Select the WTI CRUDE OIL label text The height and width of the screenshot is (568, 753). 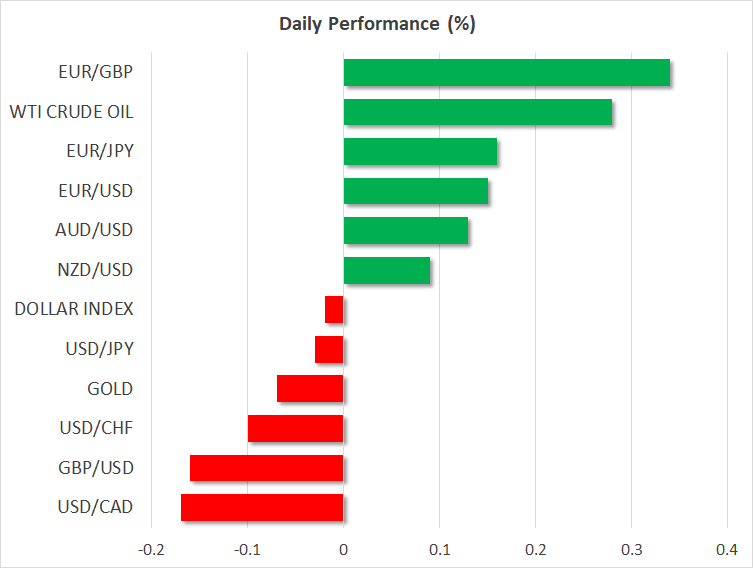[71, 112]
